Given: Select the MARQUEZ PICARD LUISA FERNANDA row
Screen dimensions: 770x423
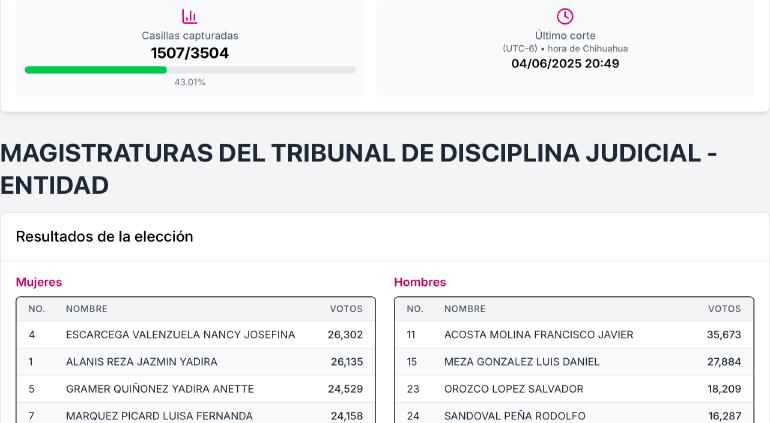Looking at the screenshot, I should tap(159, 415).
